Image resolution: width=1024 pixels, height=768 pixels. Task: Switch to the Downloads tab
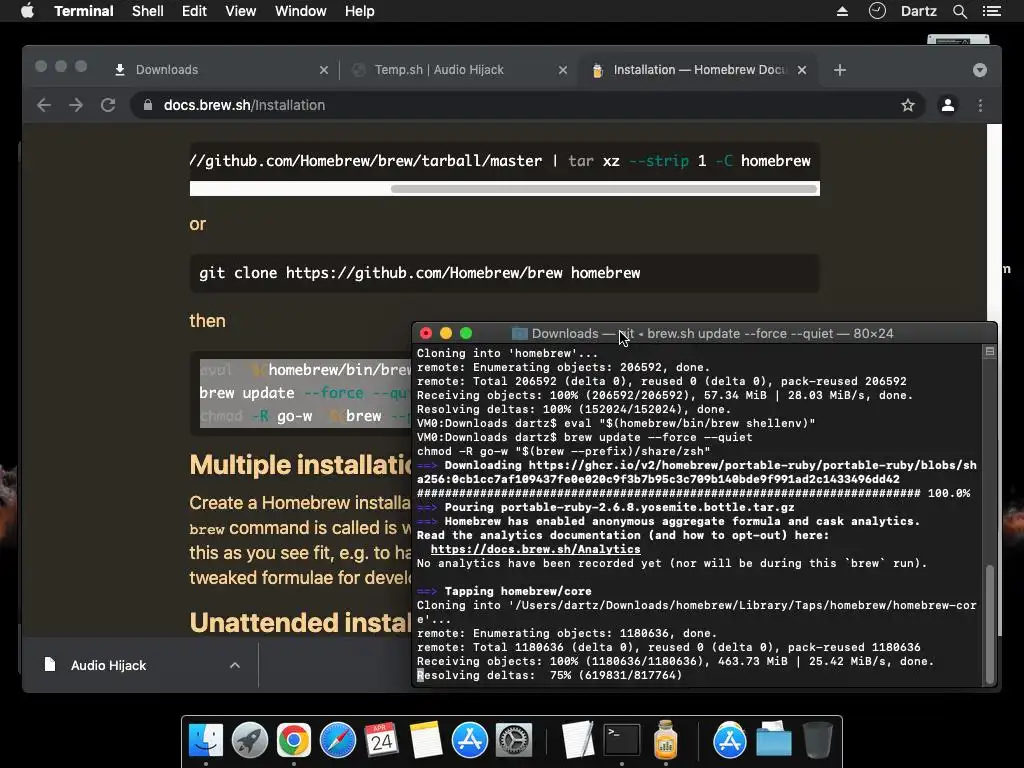click(216, 70)
